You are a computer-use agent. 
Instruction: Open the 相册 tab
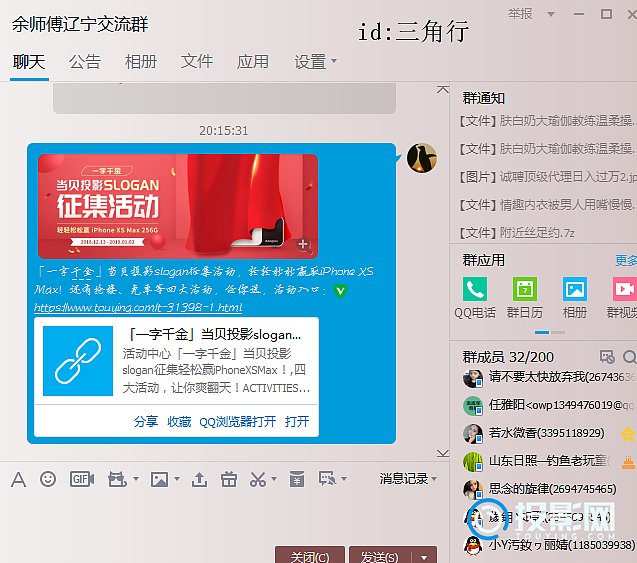(x=141, y=62)
